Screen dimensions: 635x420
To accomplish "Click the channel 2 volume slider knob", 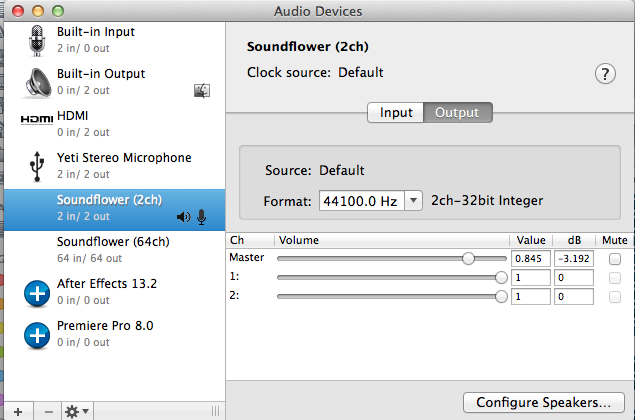I will click(501, 296).
